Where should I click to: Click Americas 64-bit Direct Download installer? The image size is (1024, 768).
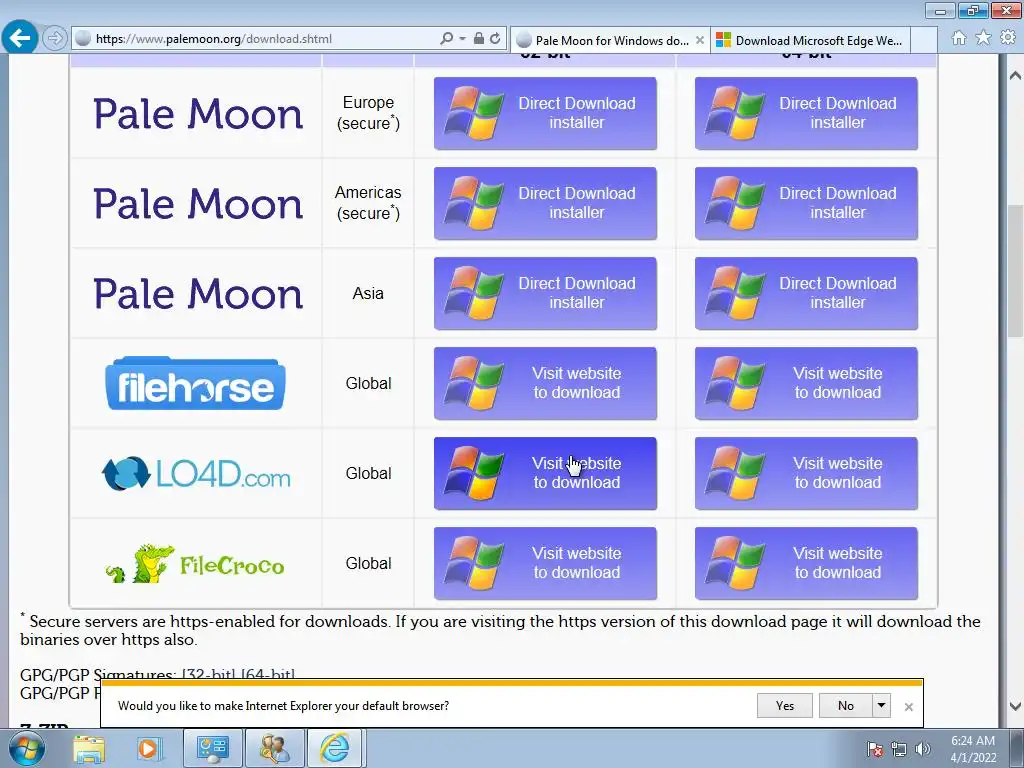[806, 204]
